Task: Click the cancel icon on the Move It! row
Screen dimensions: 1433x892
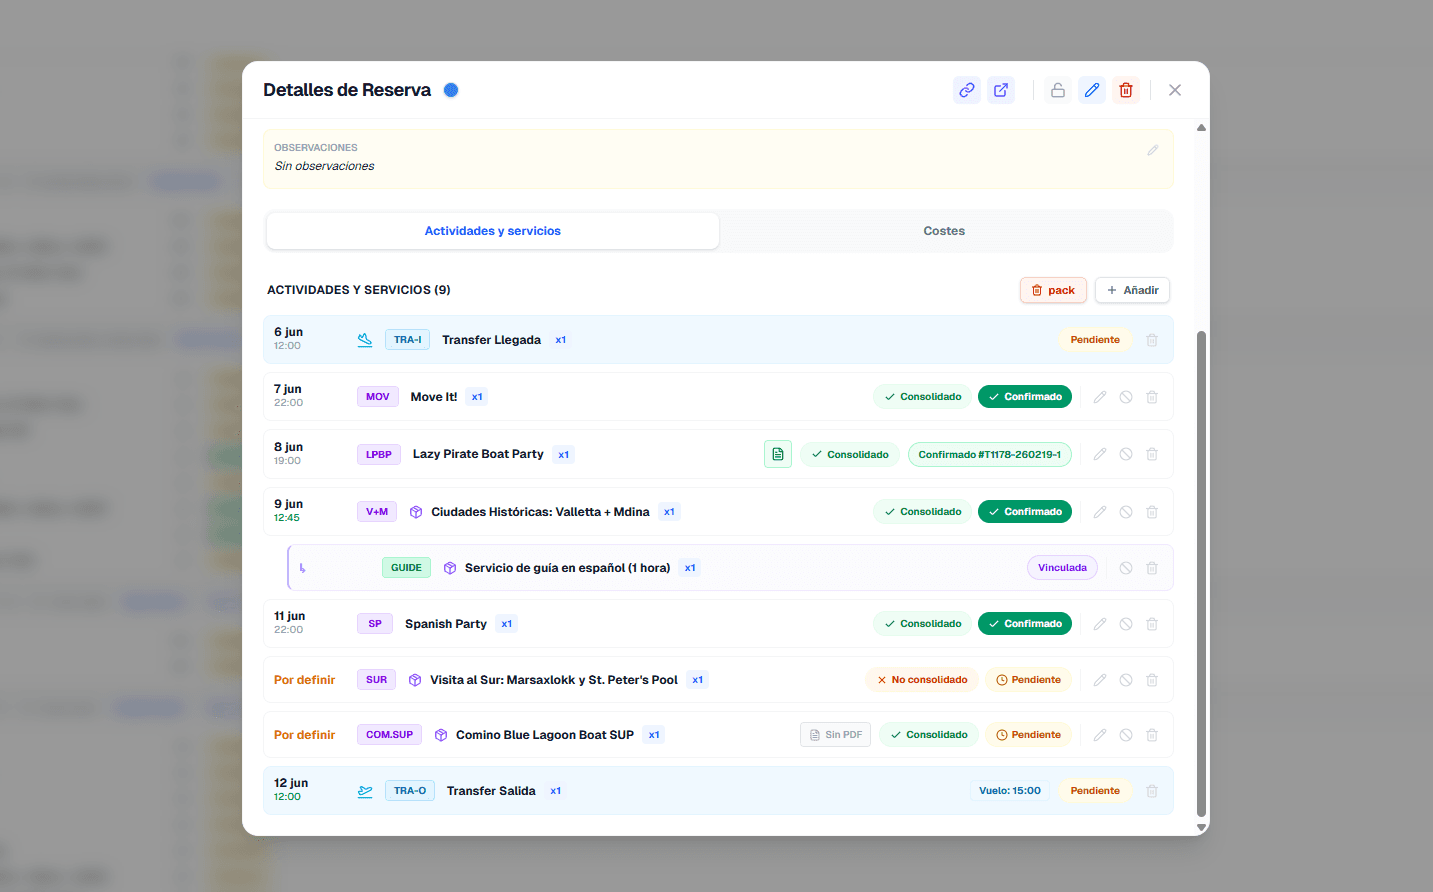Action: [x=1125, y=396]
